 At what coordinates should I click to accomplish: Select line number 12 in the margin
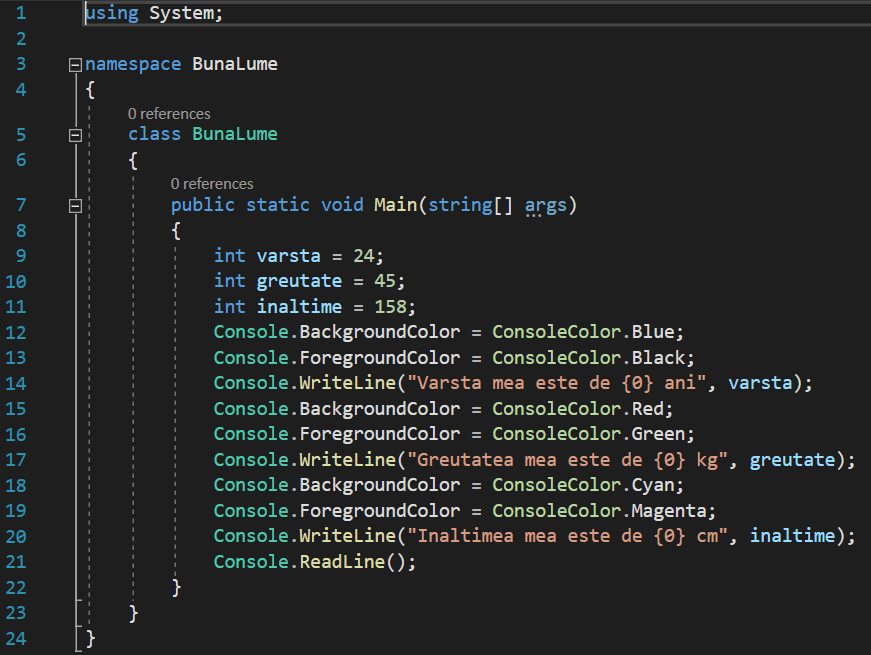pyautogui.click(x=16, y=332)
